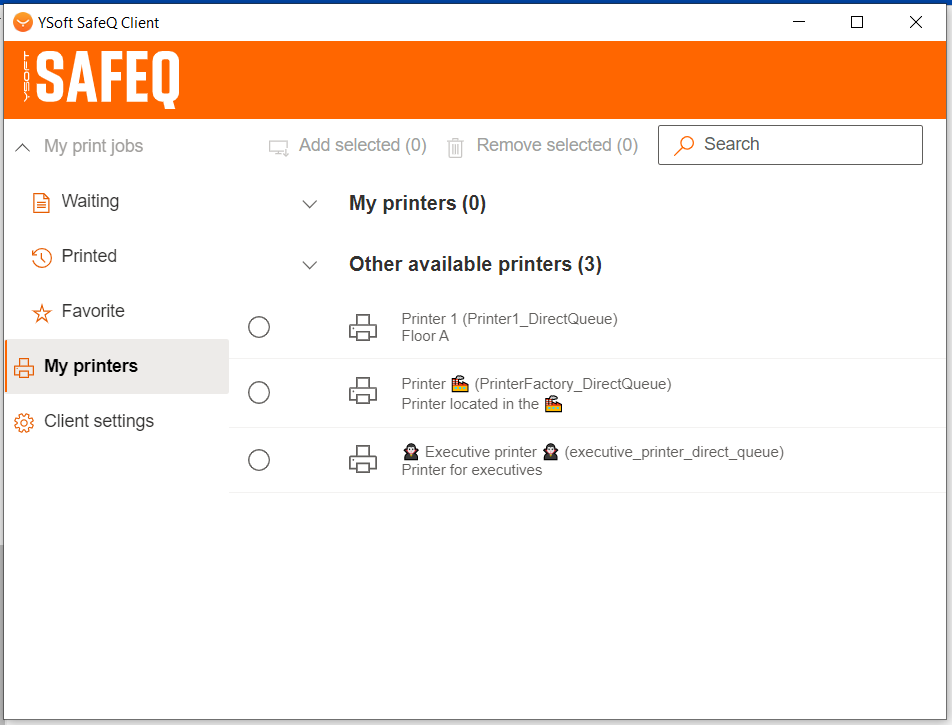Click the Executive printer's printer icon
This screenshot has width=952, height=725.
(x=363, y=460)
